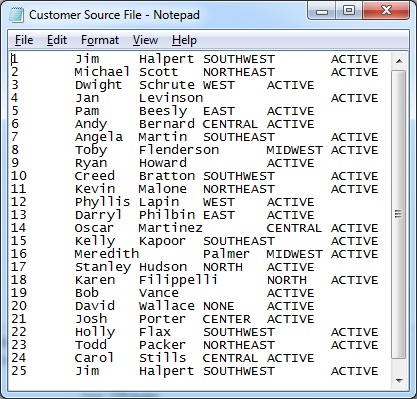
Task: Click SOUTHWEST in row 25
Action: coord(239,371)
